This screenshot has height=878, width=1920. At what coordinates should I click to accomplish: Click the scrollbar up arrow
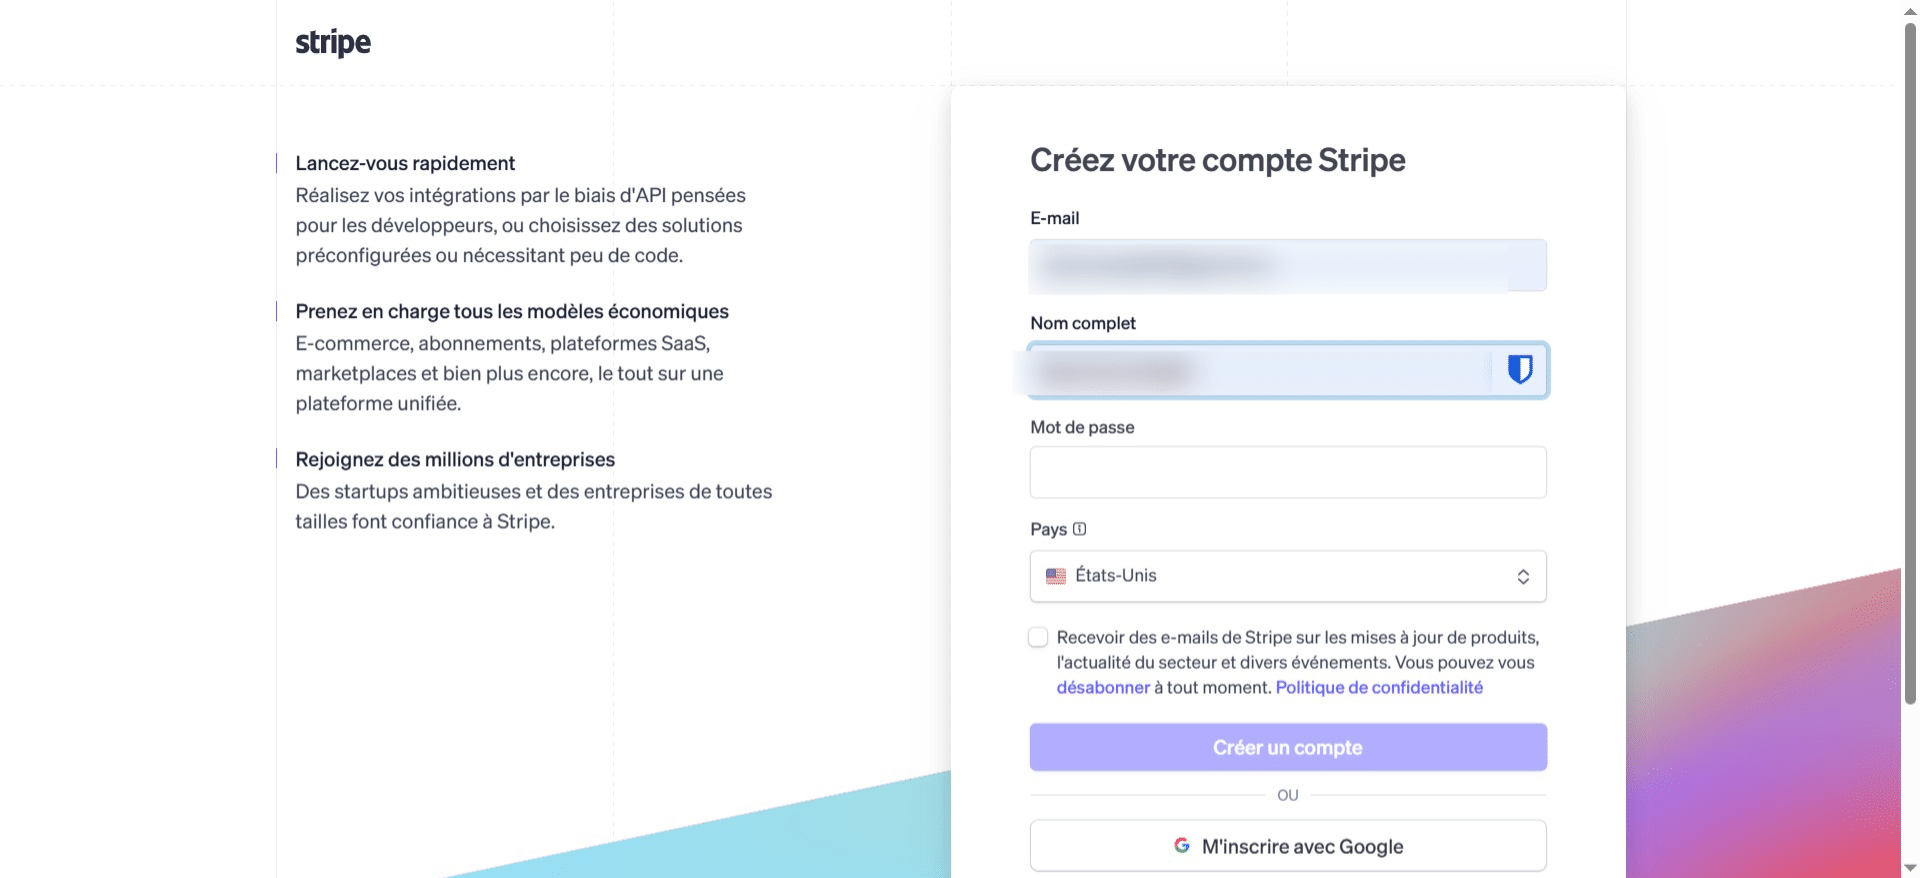(1910, 10)
